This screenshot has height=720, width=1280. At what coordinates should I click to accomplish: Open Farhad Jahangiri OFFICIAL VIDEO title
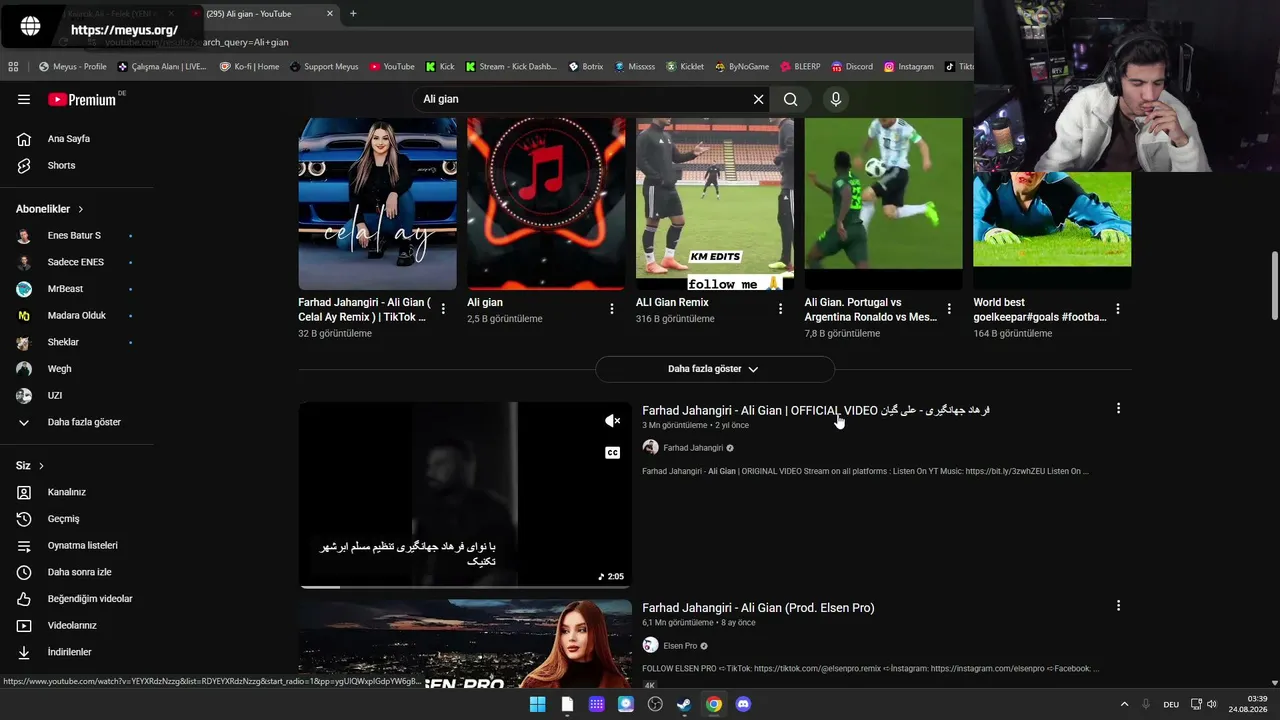coord(816,411)
